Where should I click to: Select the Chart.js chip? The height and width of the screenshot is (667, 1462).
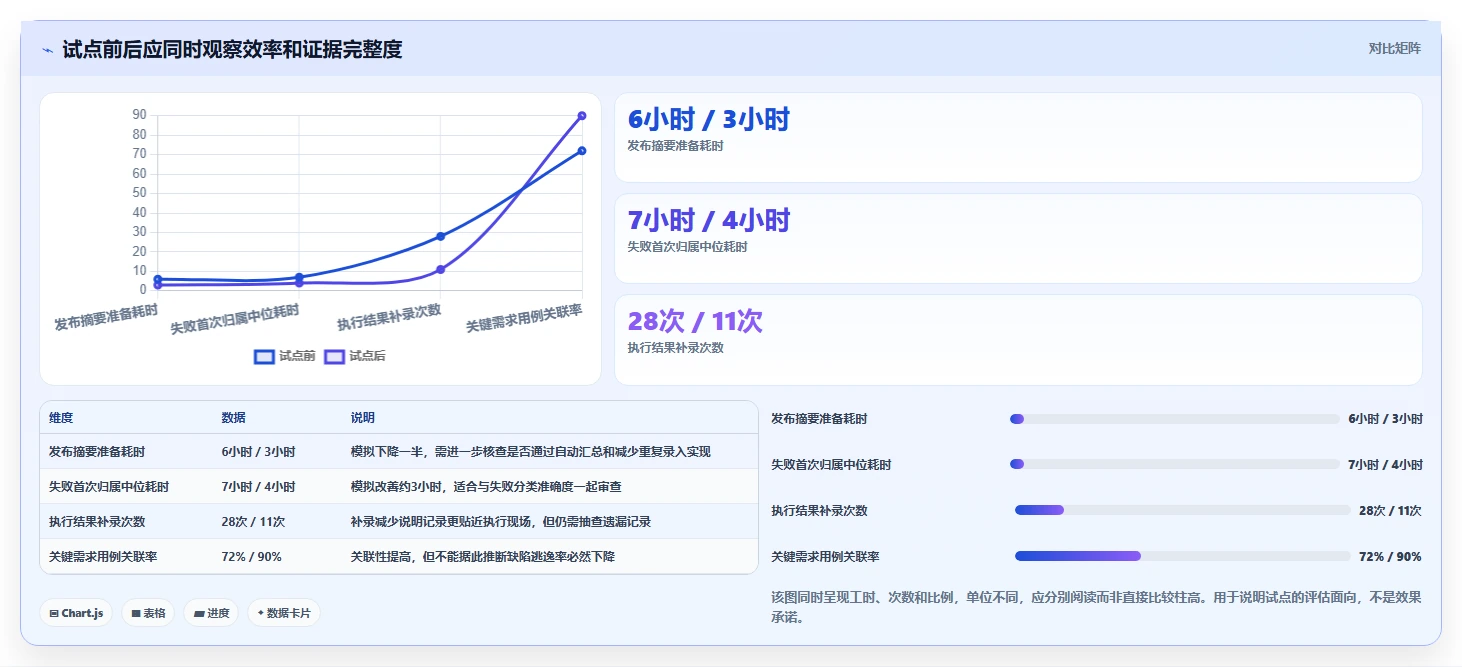pyautogui.click(x=76, y=613)
